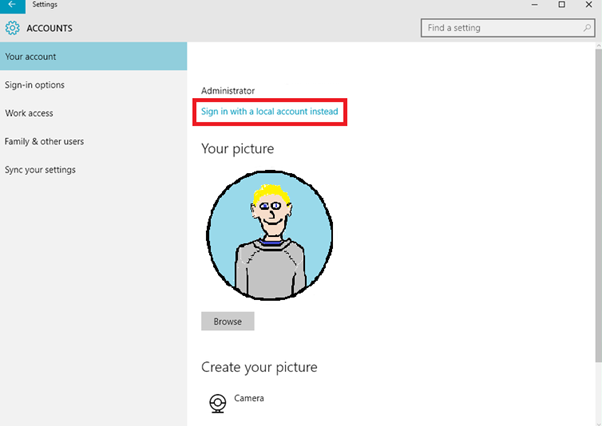Open Sync your settings page
Screen dimensions: 602x426
[x=93, y=170]
